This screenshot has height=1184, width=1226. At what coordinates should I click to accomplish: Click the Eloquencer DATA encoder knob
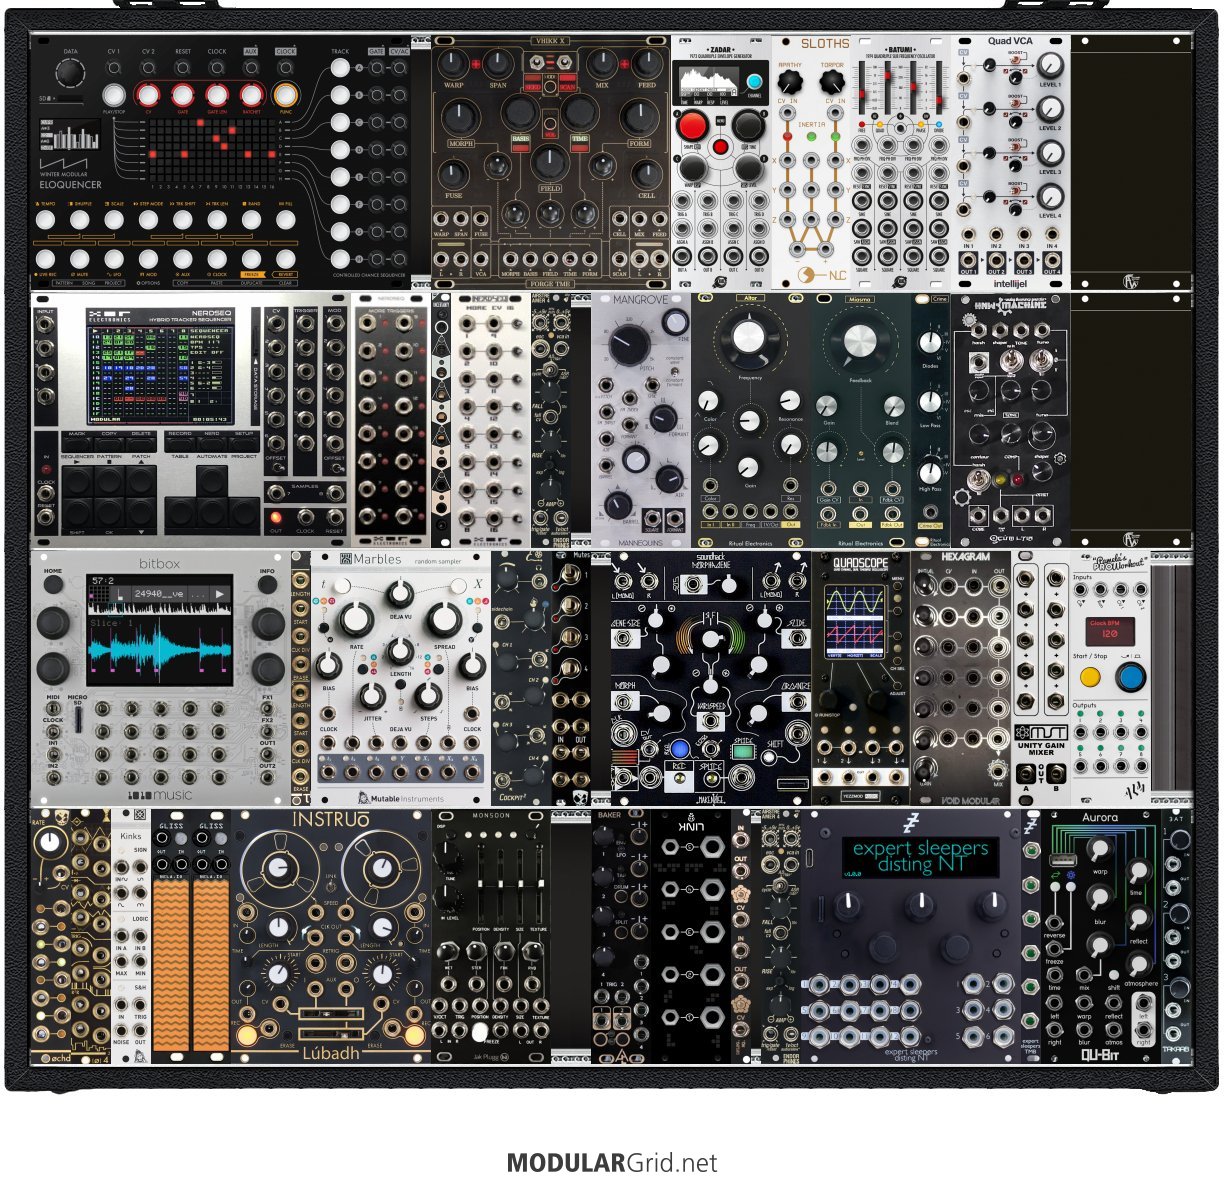(x=70, y=72)
